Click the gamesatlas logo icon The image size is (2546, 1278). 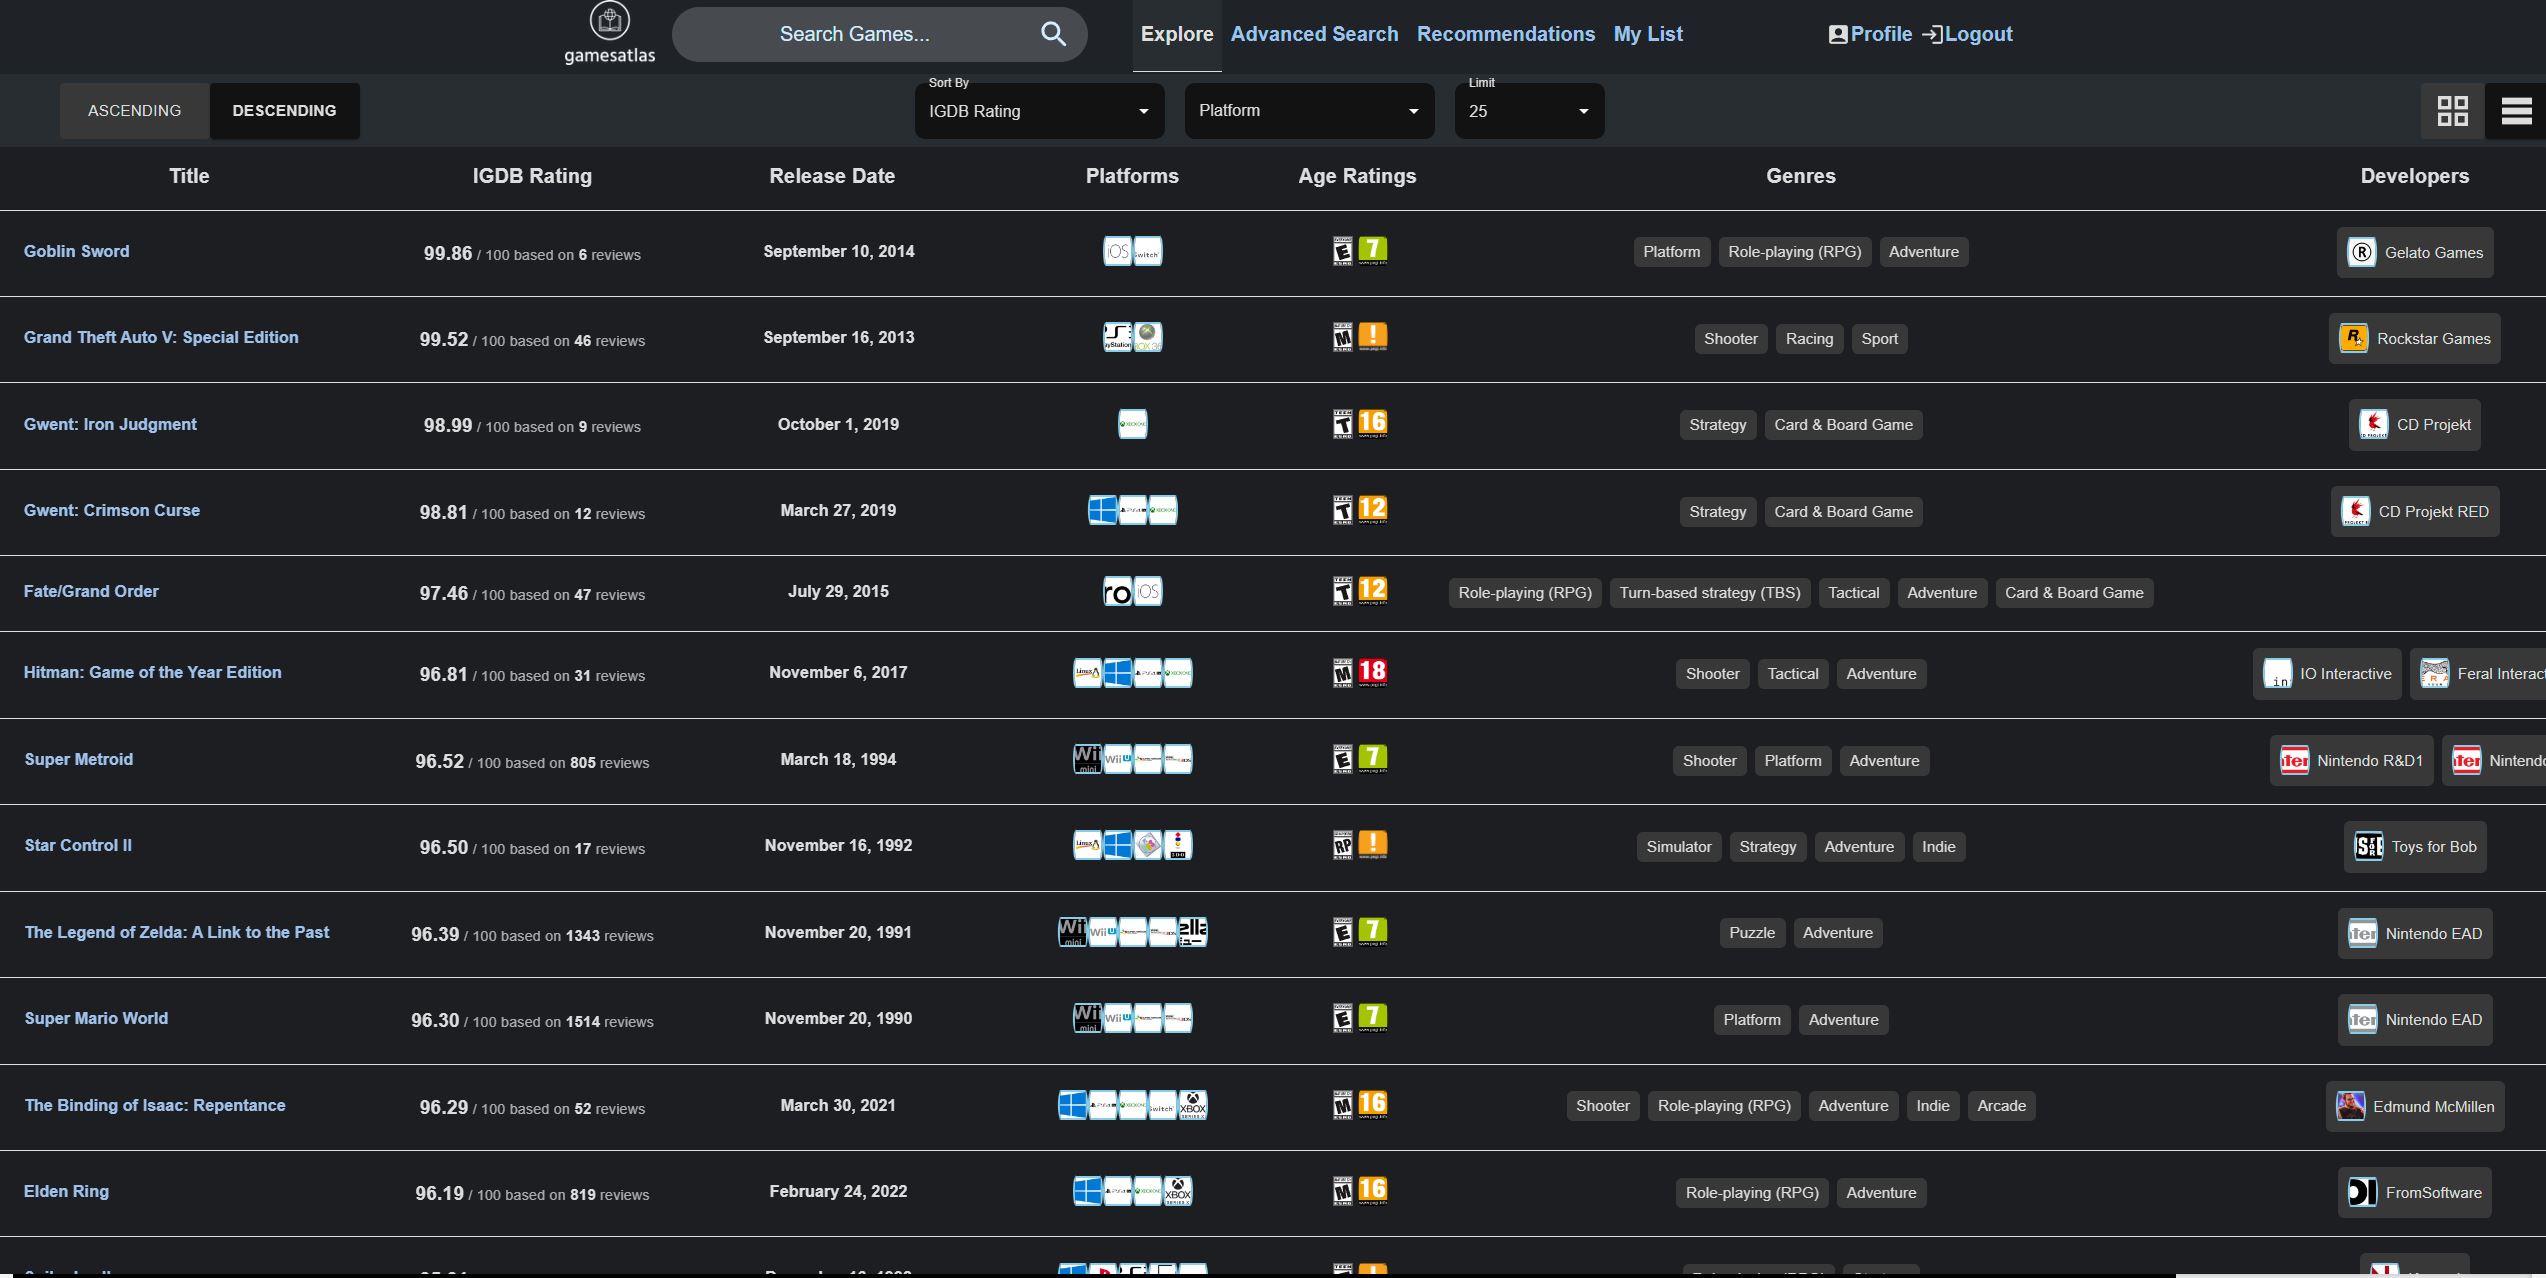click(x=609, y=20)
